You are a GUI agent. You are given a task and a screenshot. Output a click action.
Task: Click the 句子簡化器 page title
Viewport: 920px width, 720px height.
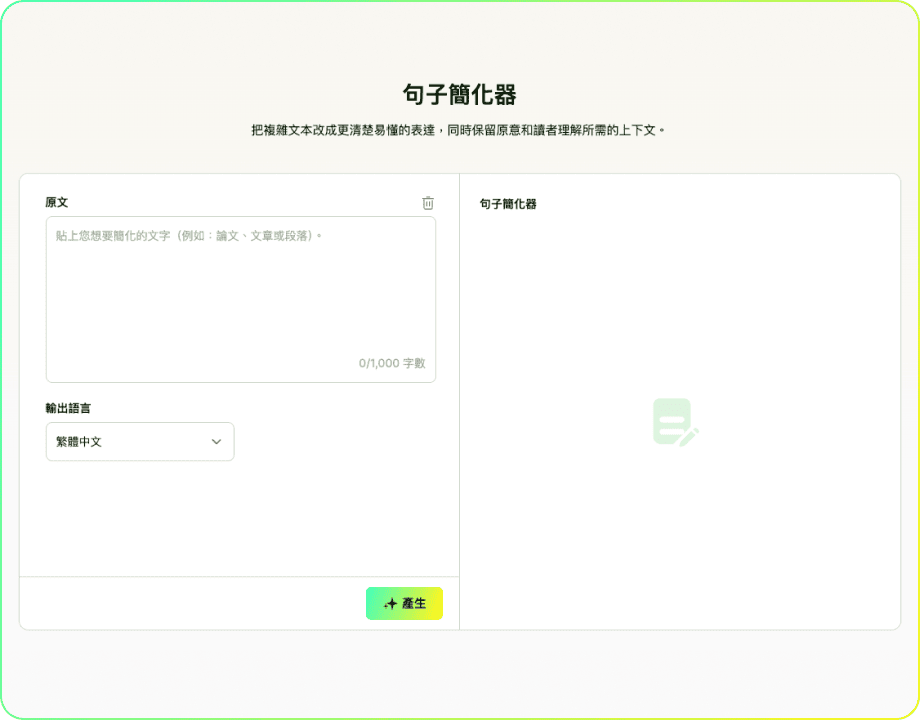point(459,94)
